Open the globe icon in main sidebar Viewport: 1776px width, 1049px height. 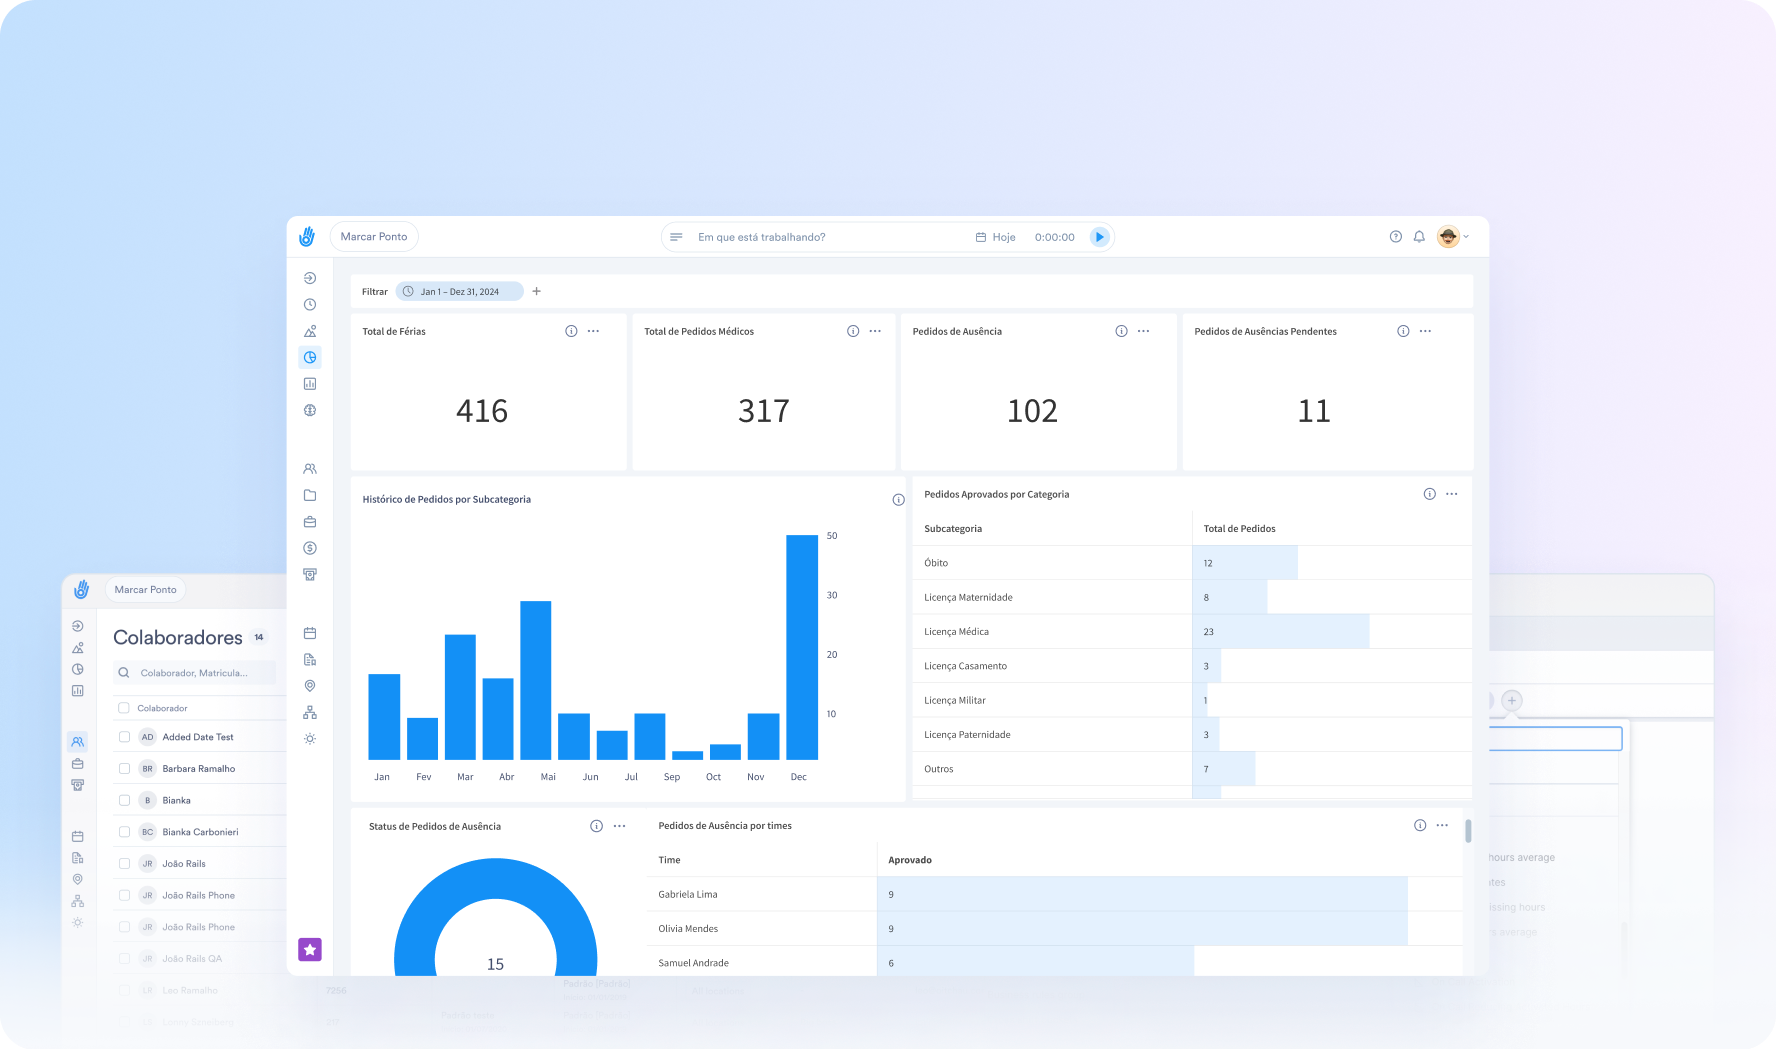pos(310,410)
